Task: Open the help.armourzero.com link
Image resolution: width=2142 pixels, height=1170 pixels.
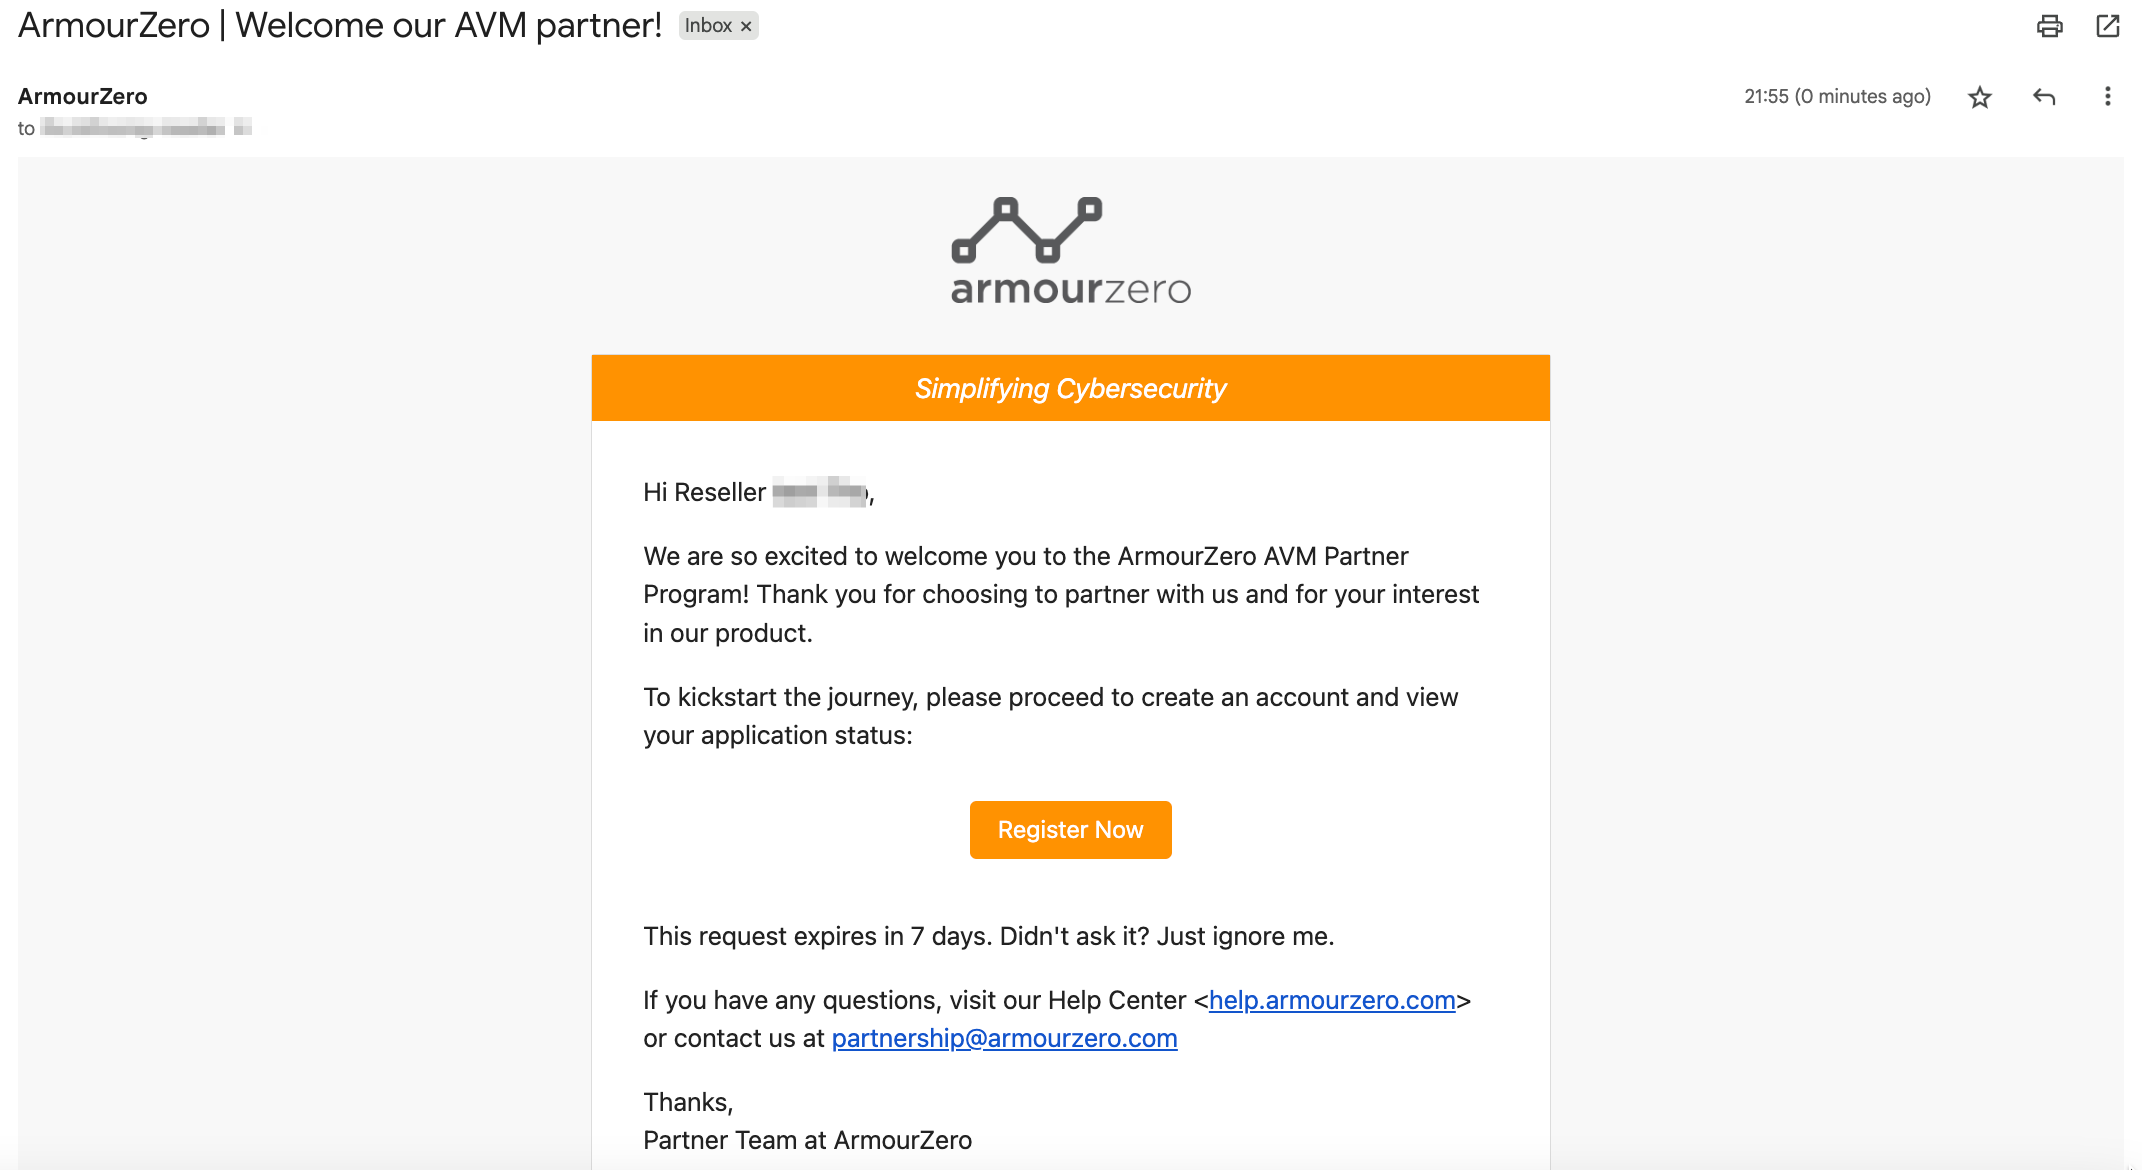Action: [x=1331, y=1000]
